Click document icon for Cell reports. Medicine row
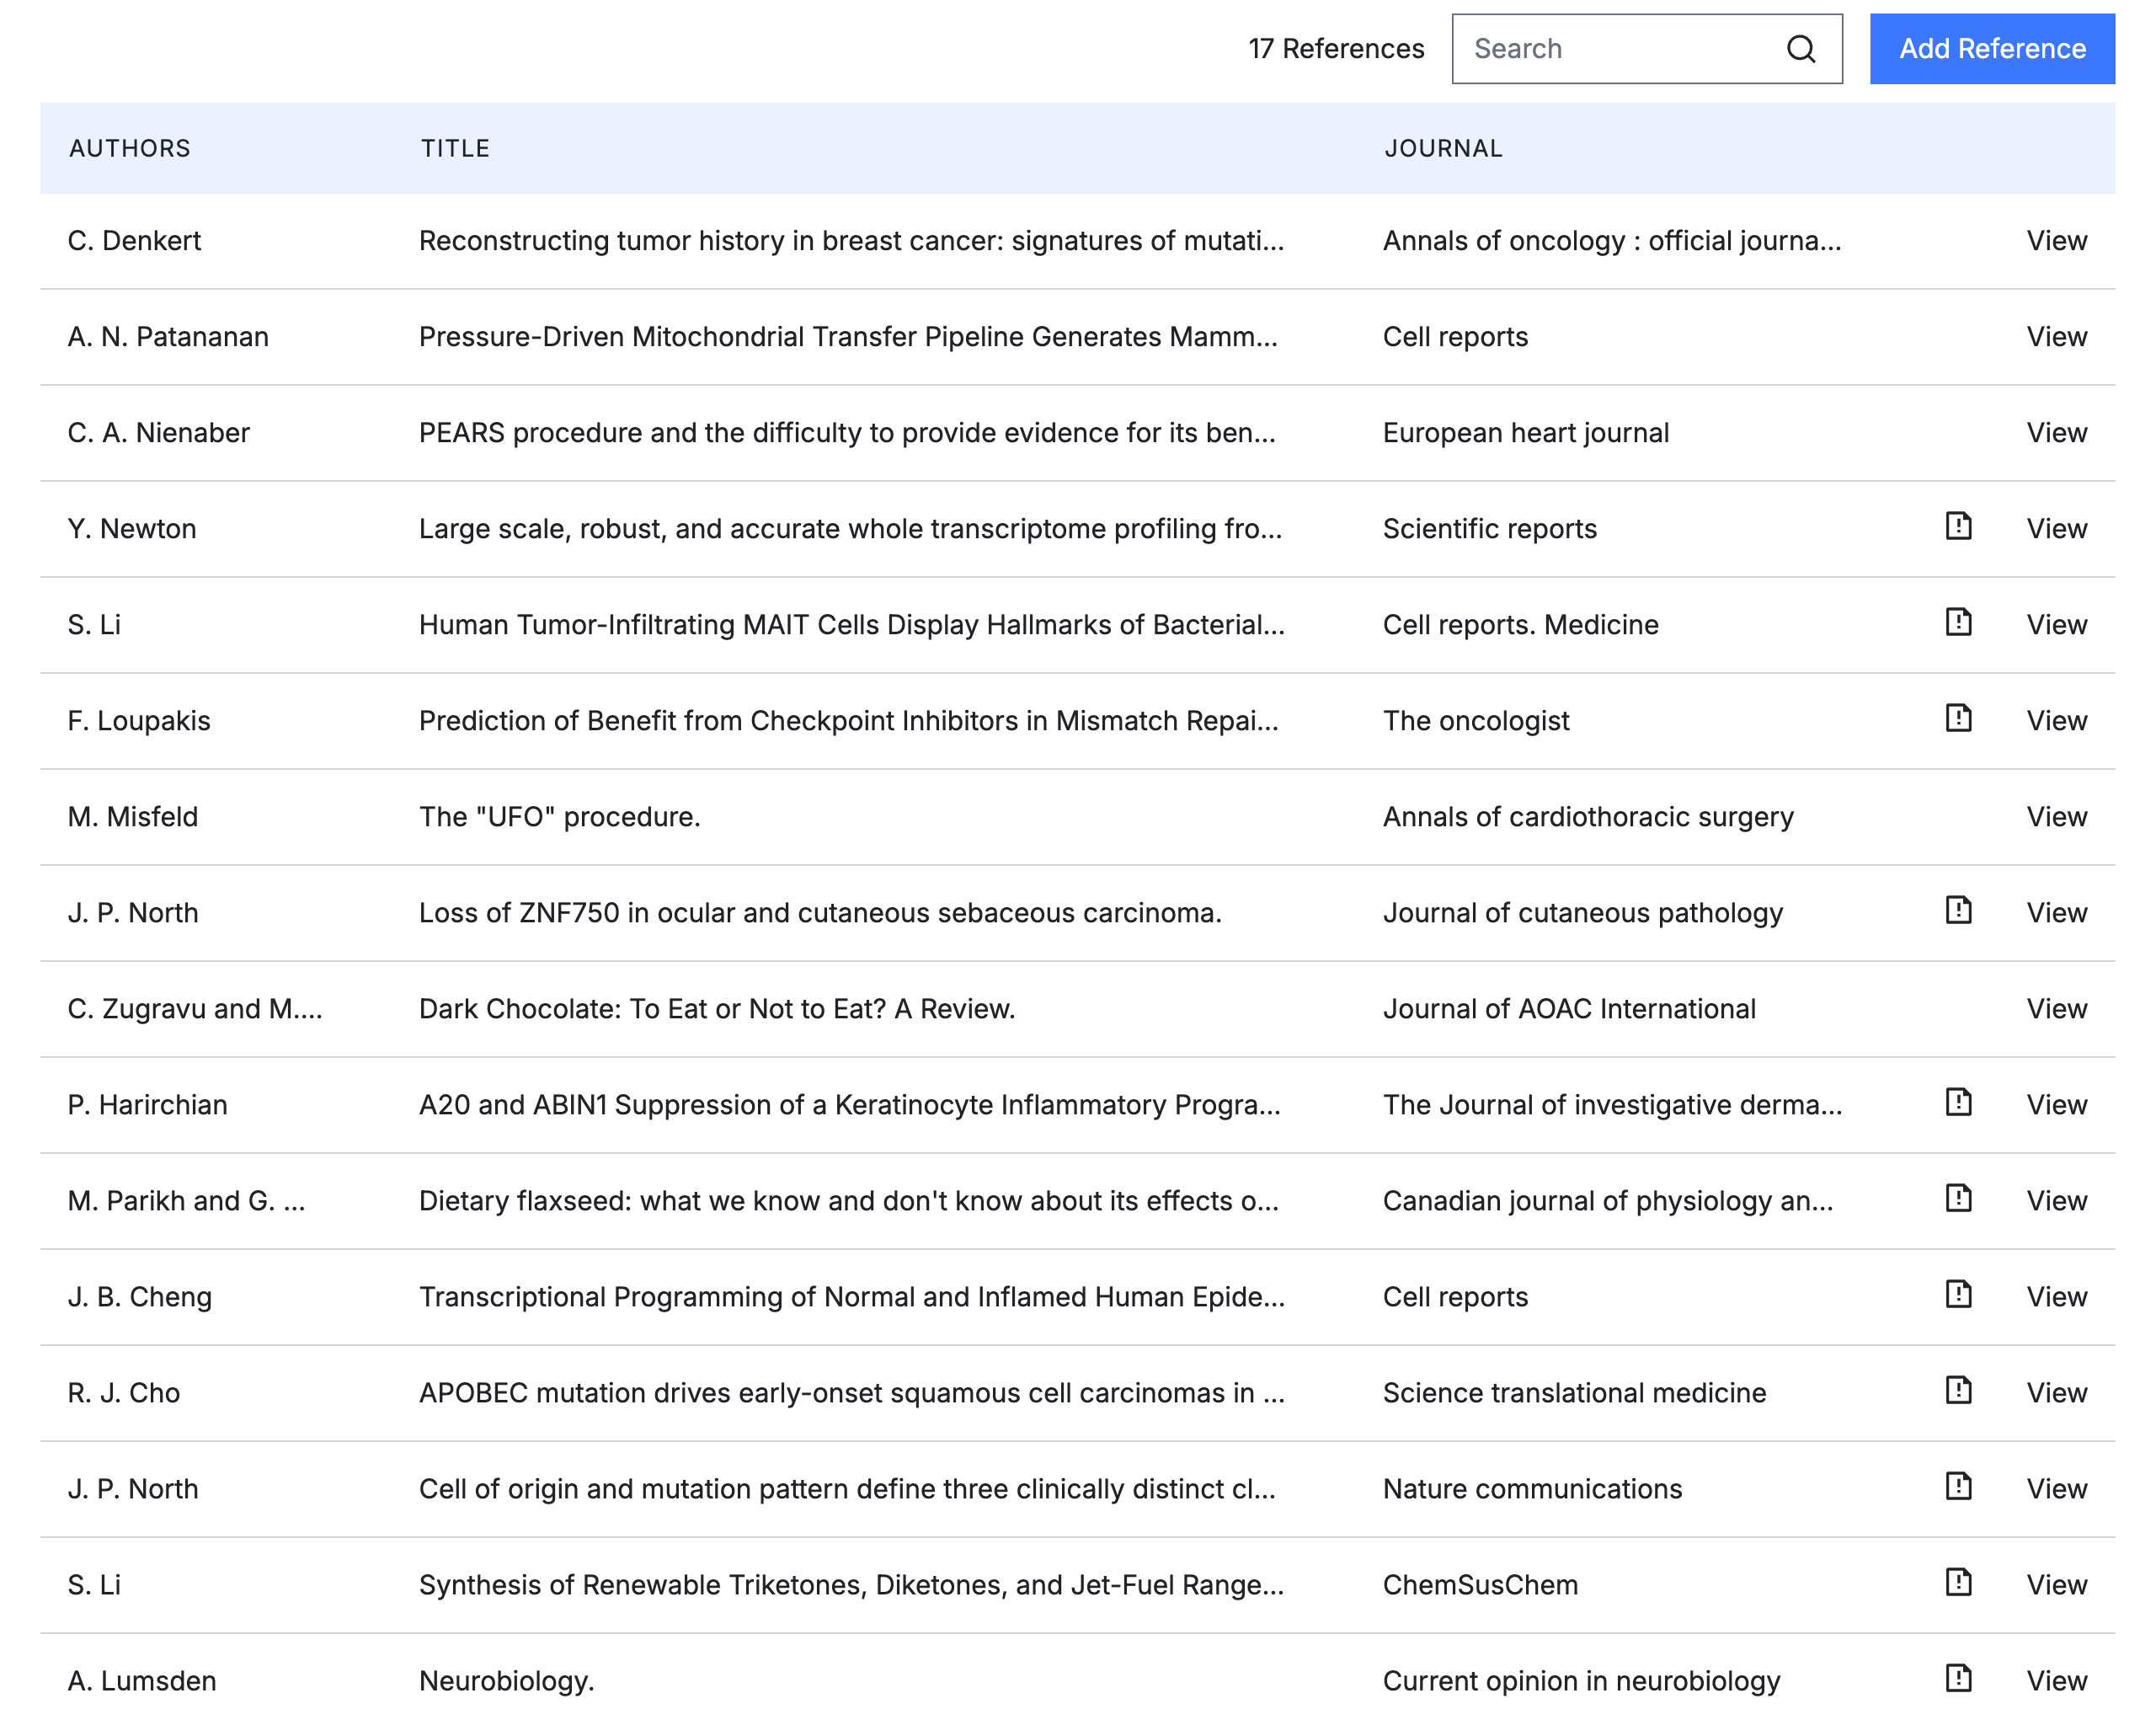 [x=1958, y=622]
